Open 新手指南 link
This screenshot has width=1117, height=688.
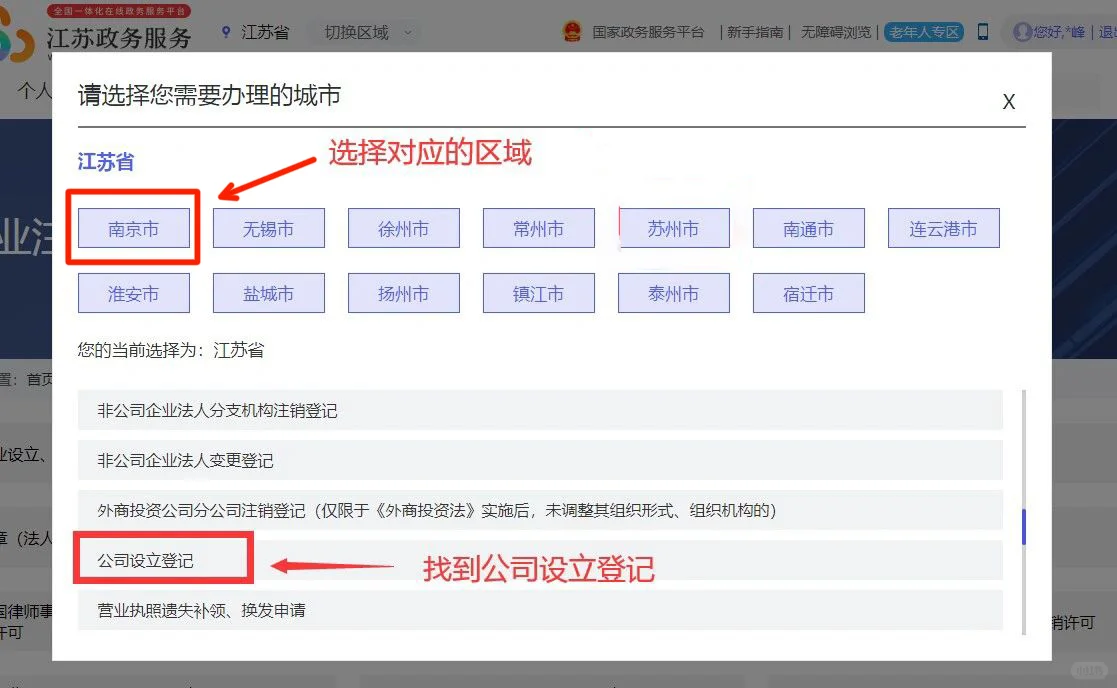[755, 32]
